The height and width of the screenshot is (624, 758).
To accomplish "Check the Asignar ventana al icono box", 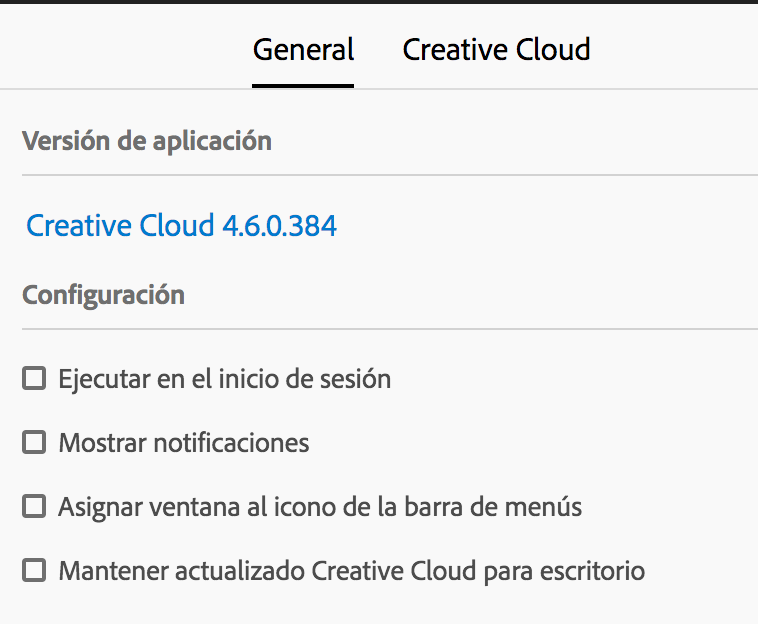I will (x=34, y=506).
